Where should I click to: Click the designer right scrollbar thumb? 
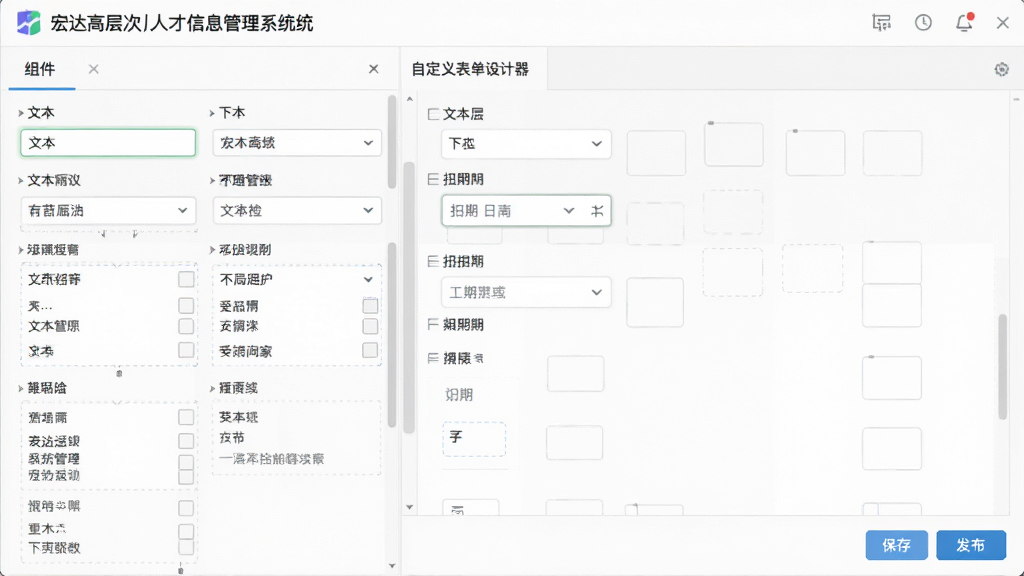click(x=1003, y=366)
